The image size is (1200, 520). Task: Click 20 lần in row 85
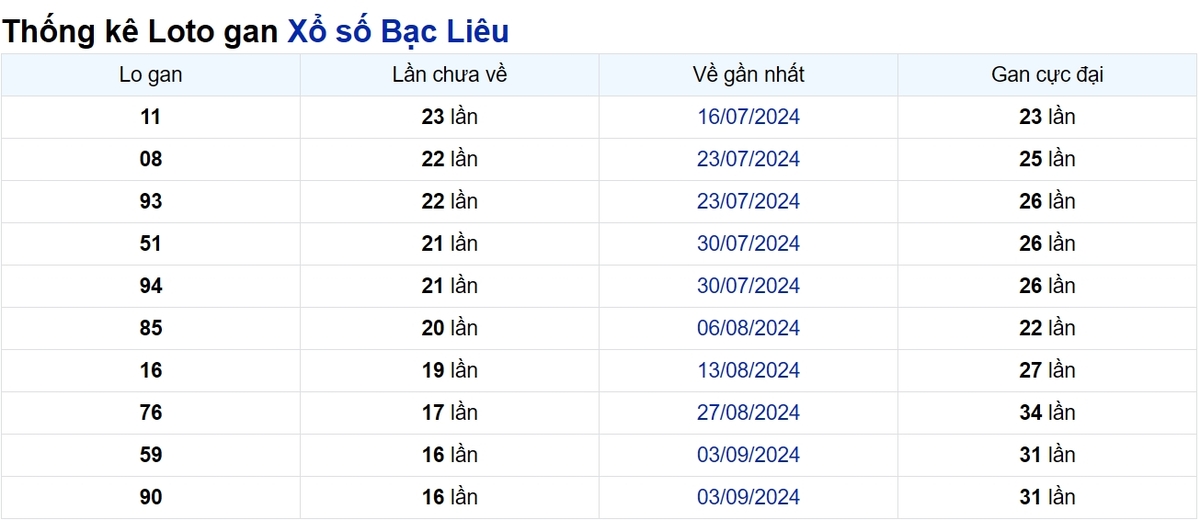450,328
